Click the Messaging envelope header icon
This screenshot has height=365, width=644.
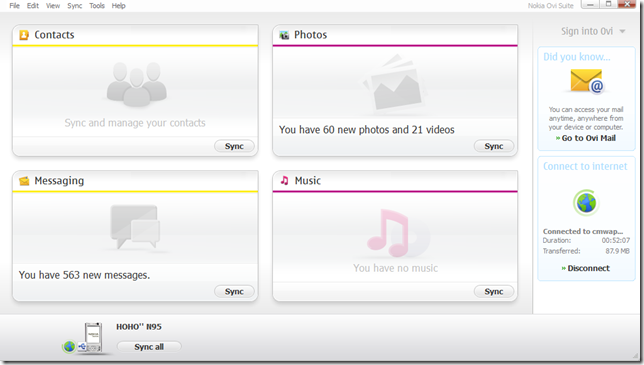point(24,181)
